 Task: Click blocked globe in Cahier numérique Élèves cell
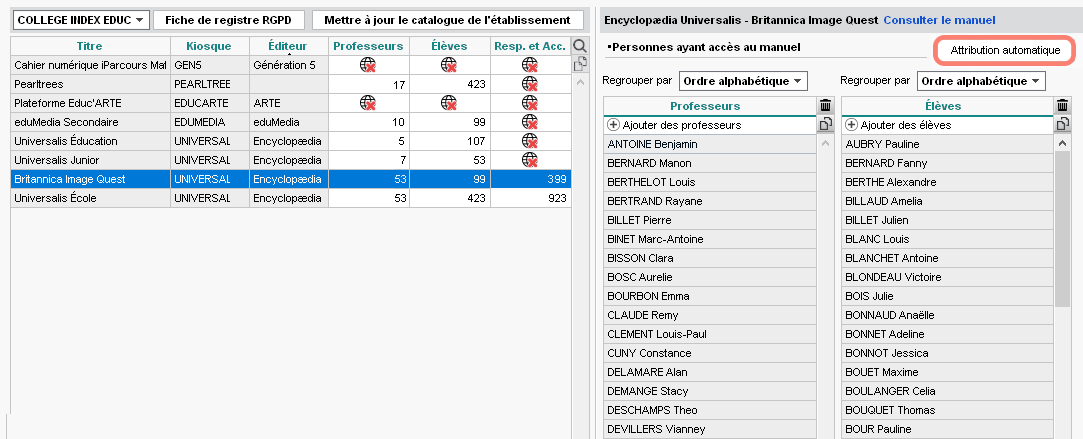pyautogui.click(x=450, y=66)
